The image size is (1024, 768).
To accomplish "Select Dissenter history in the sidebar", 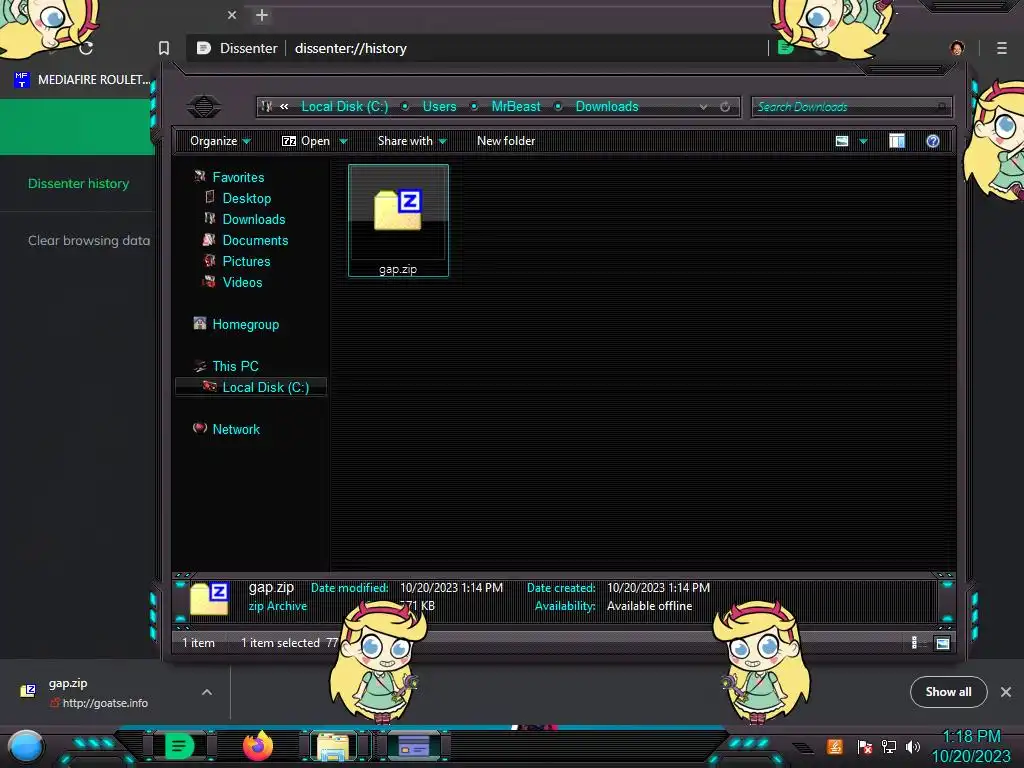I will click(78, 184).
